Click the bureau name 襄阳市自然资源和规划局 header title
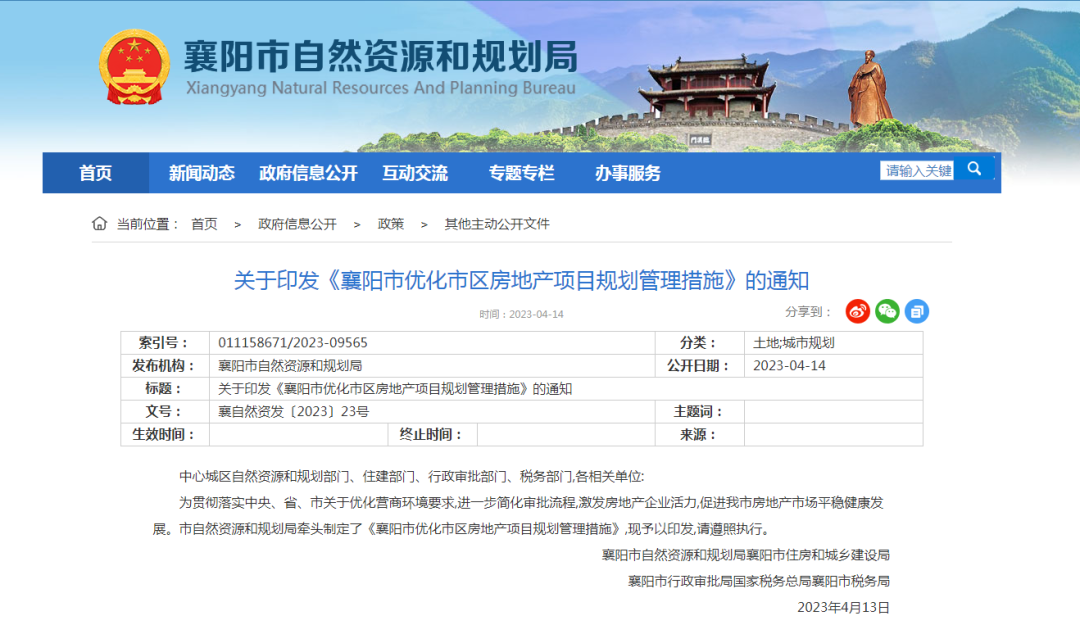The image size is (1080, 634). point(381,57)
